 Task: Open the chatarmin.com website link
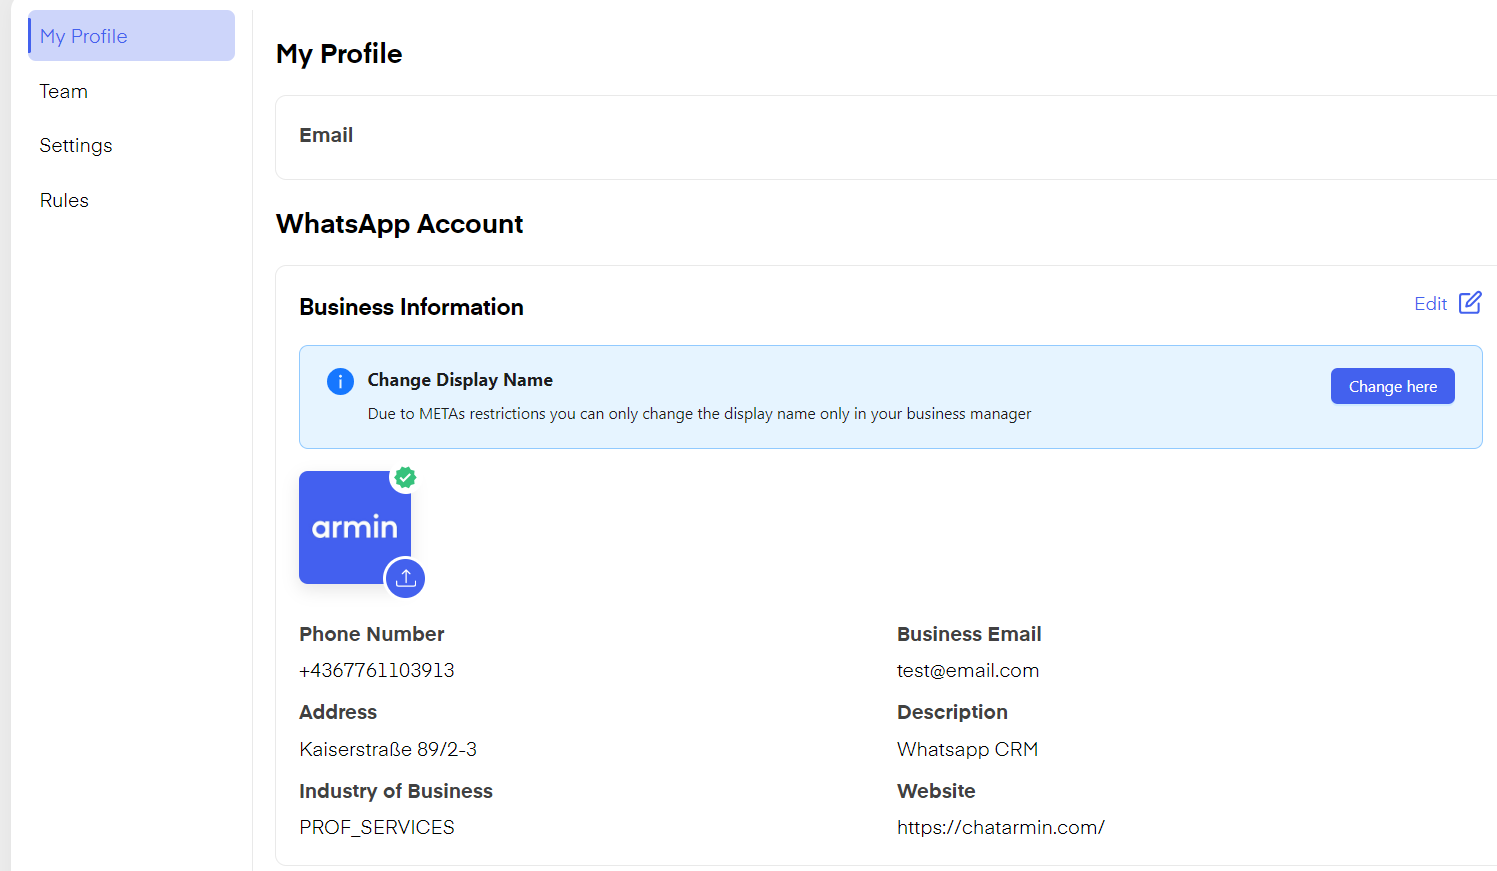tap(1000, 827)
